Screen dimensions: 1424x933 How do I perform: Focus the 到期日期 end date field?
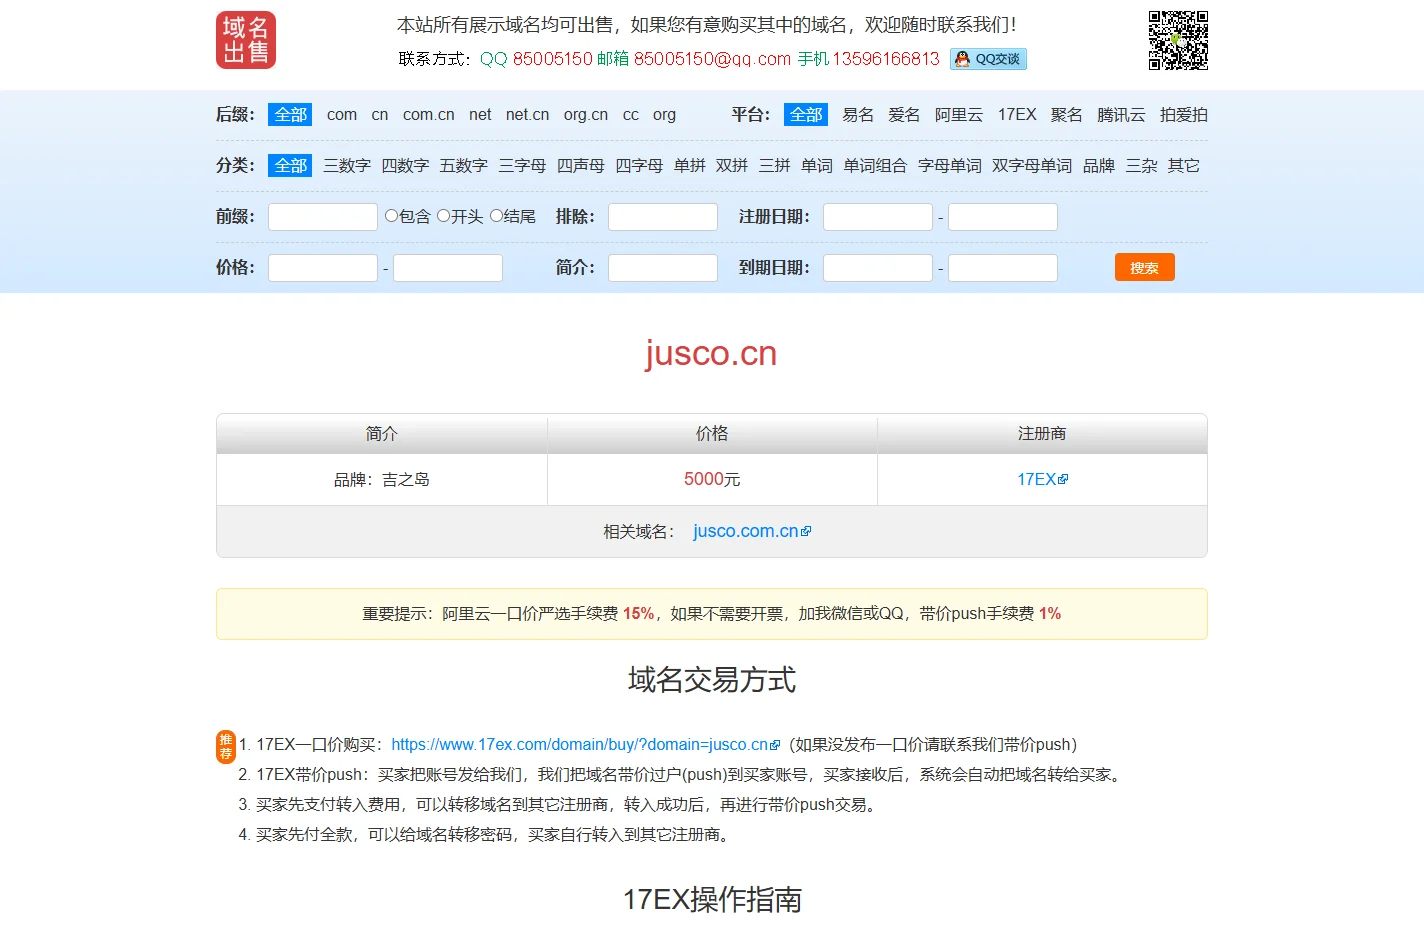pyautogui.click(x=1003, y=268)
